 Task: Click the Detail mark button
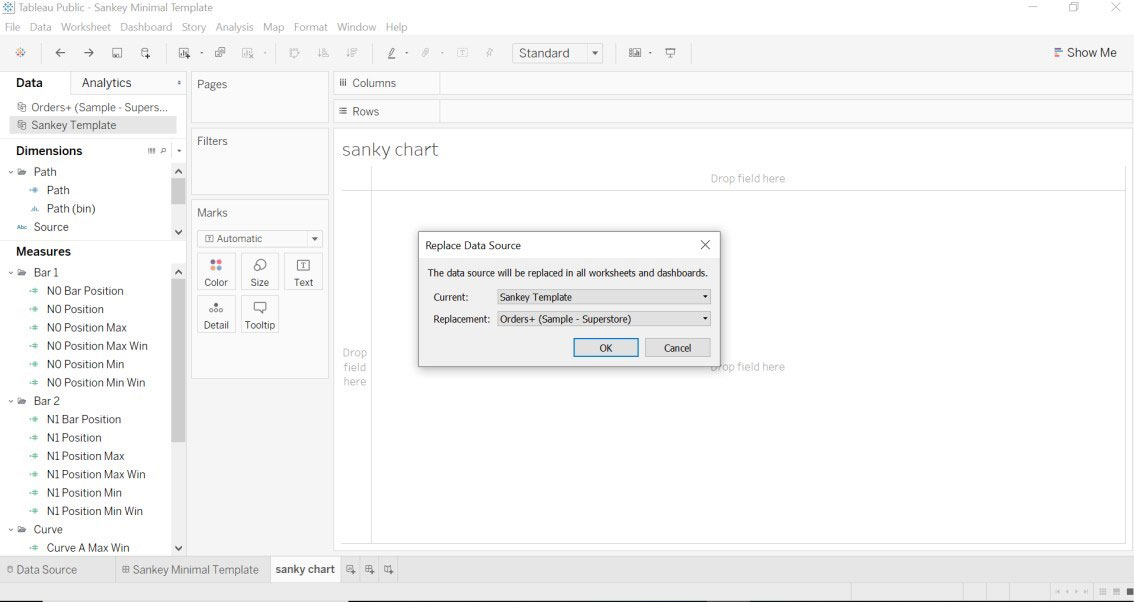pos(216,313)
